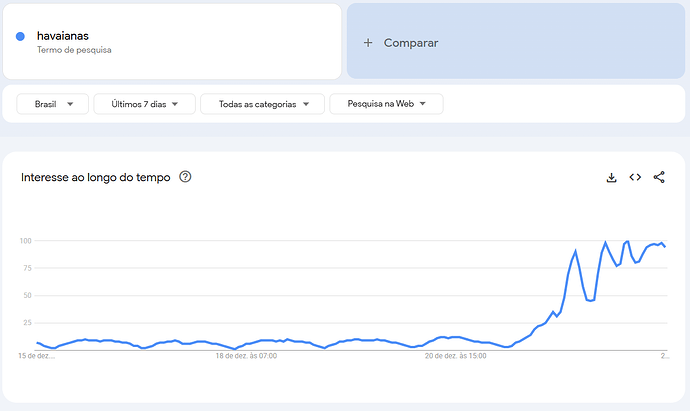Expand the Todas as categorias dropdown
This screenshot has height=411, width=690.
click(263, 104)
